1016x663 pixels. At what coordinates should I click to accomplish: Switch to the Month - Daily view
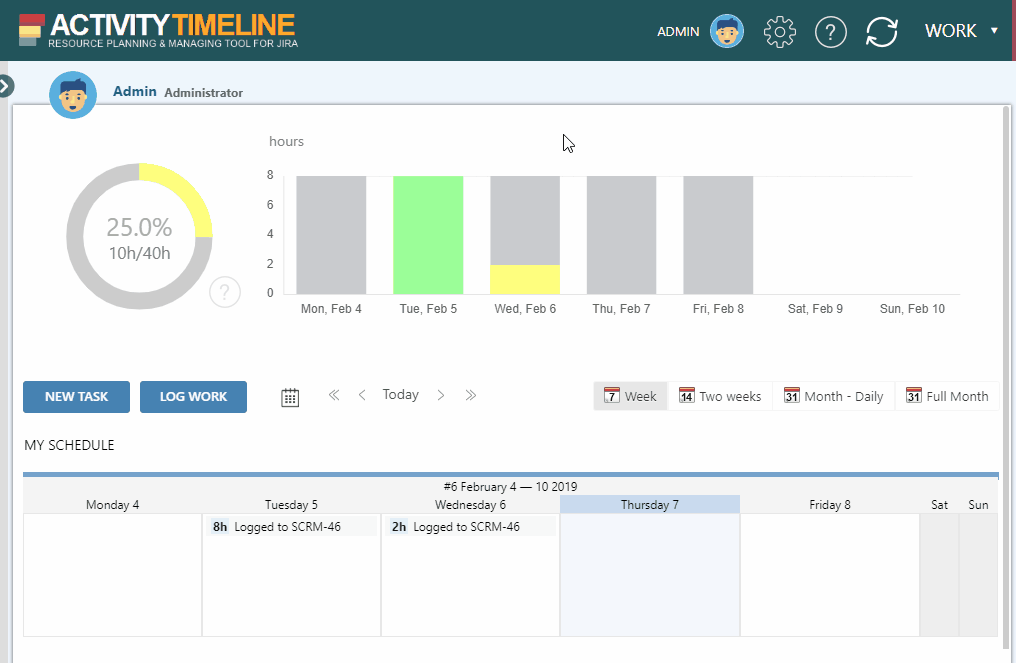pos(833,397)
